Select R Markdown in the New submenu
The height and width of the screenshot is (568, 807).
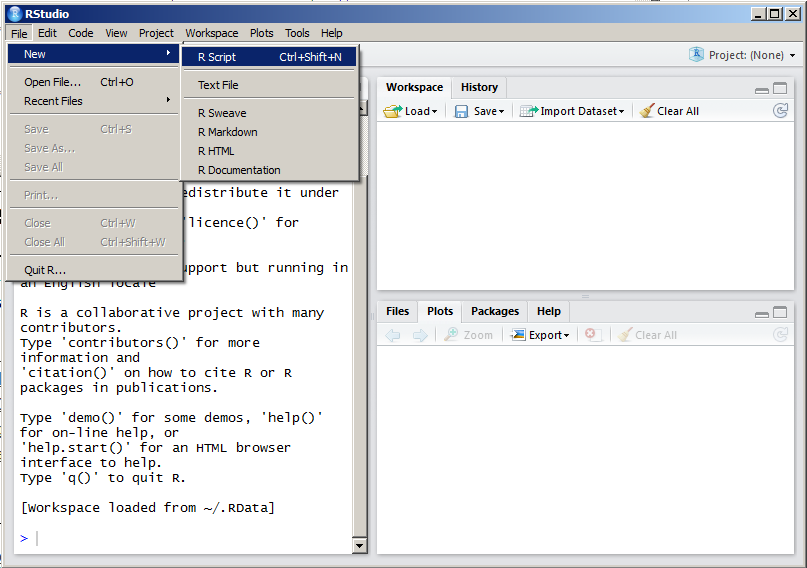coord(228,132)
